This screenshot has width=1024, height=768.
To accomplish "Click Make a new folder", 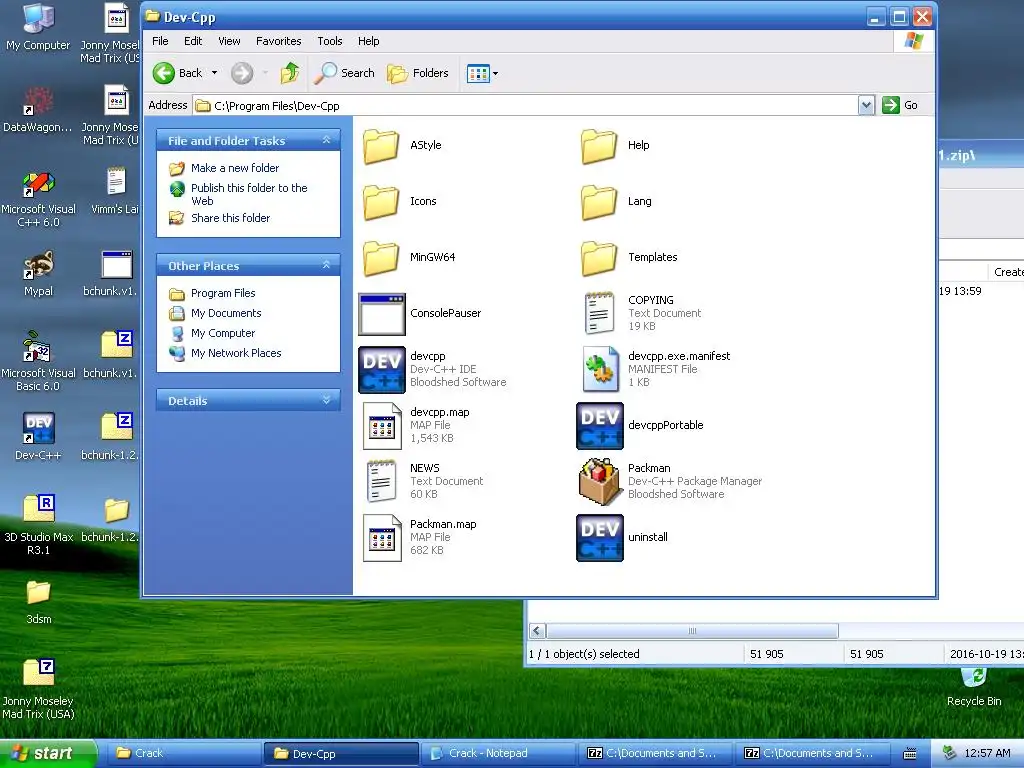I will point(235,168).
